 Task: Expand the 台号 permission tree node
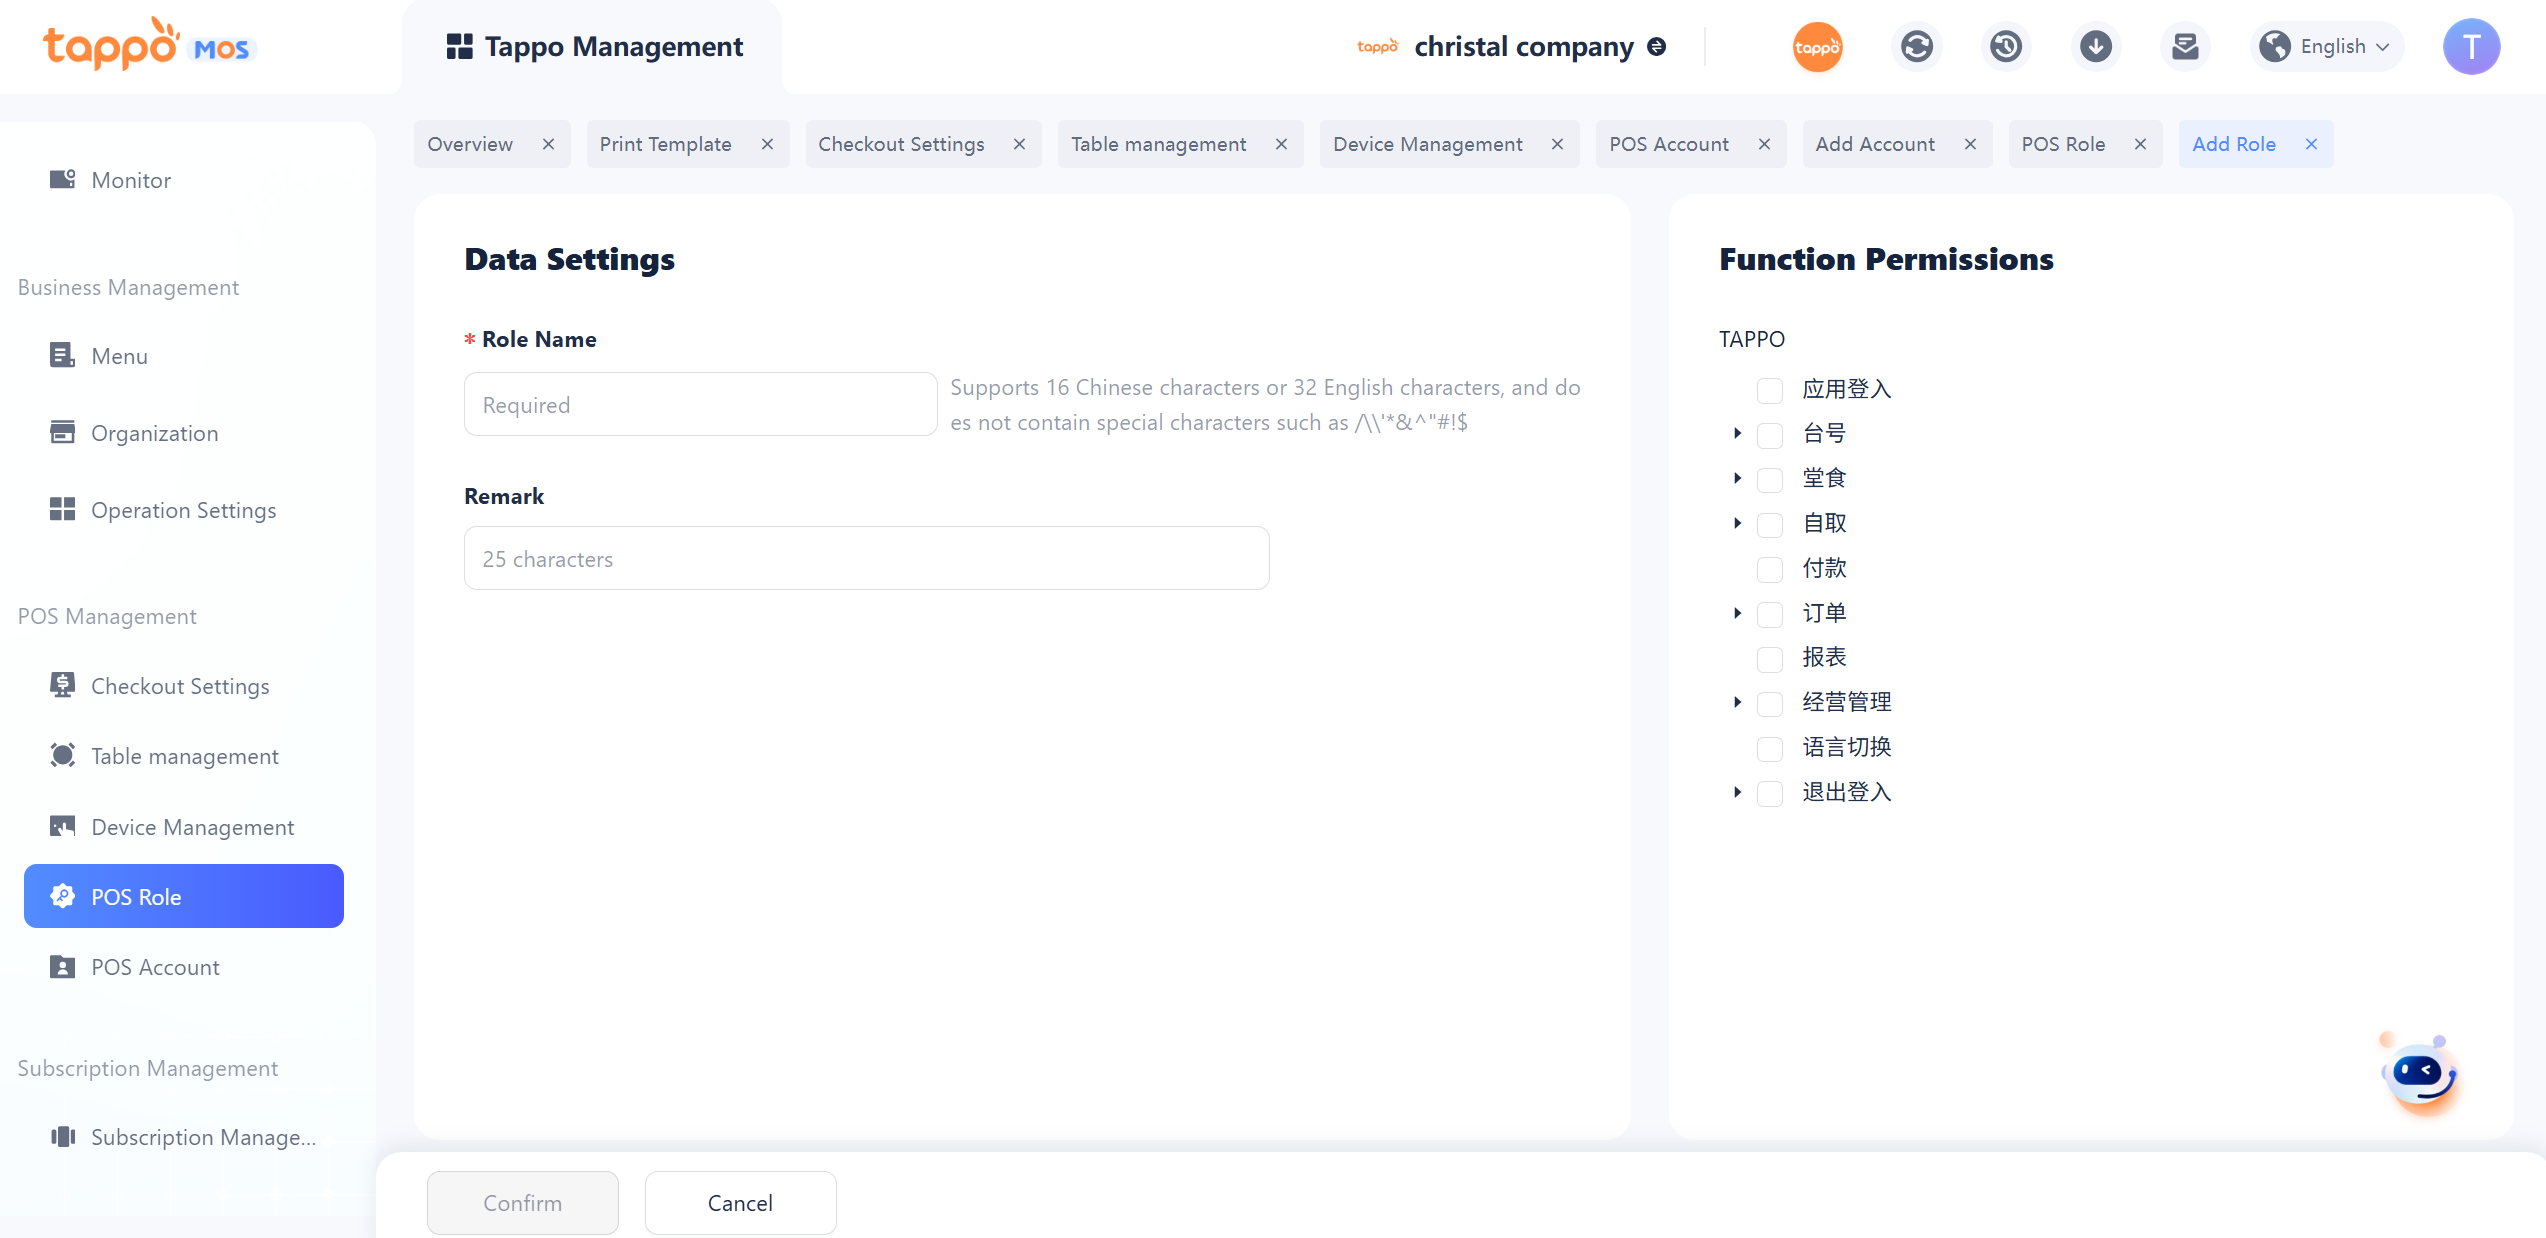(1737, 434)
